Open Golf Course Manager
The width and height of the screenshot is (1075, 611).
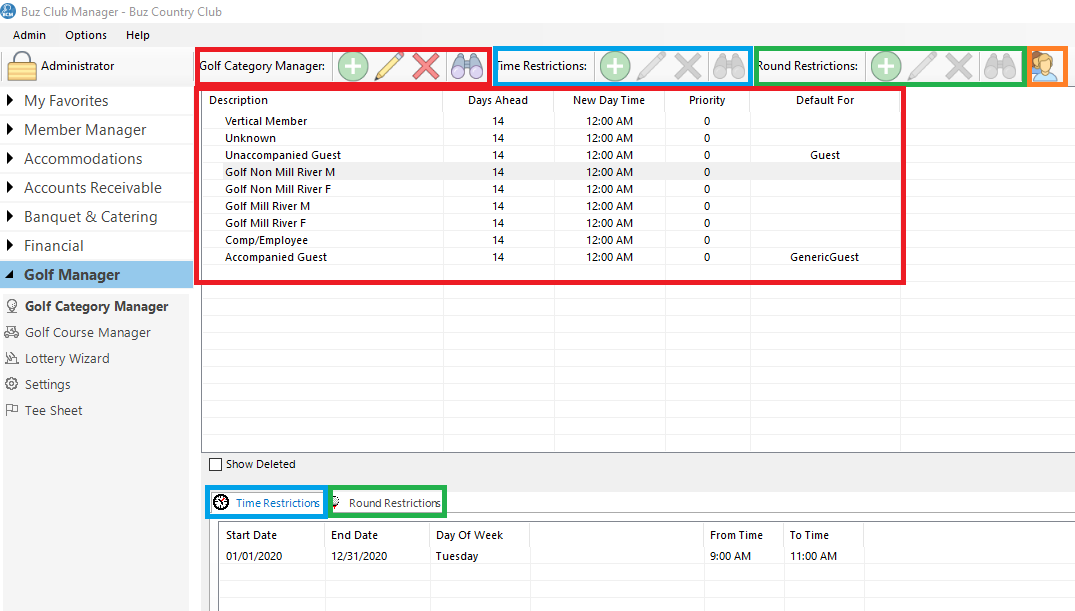point(88,332)
